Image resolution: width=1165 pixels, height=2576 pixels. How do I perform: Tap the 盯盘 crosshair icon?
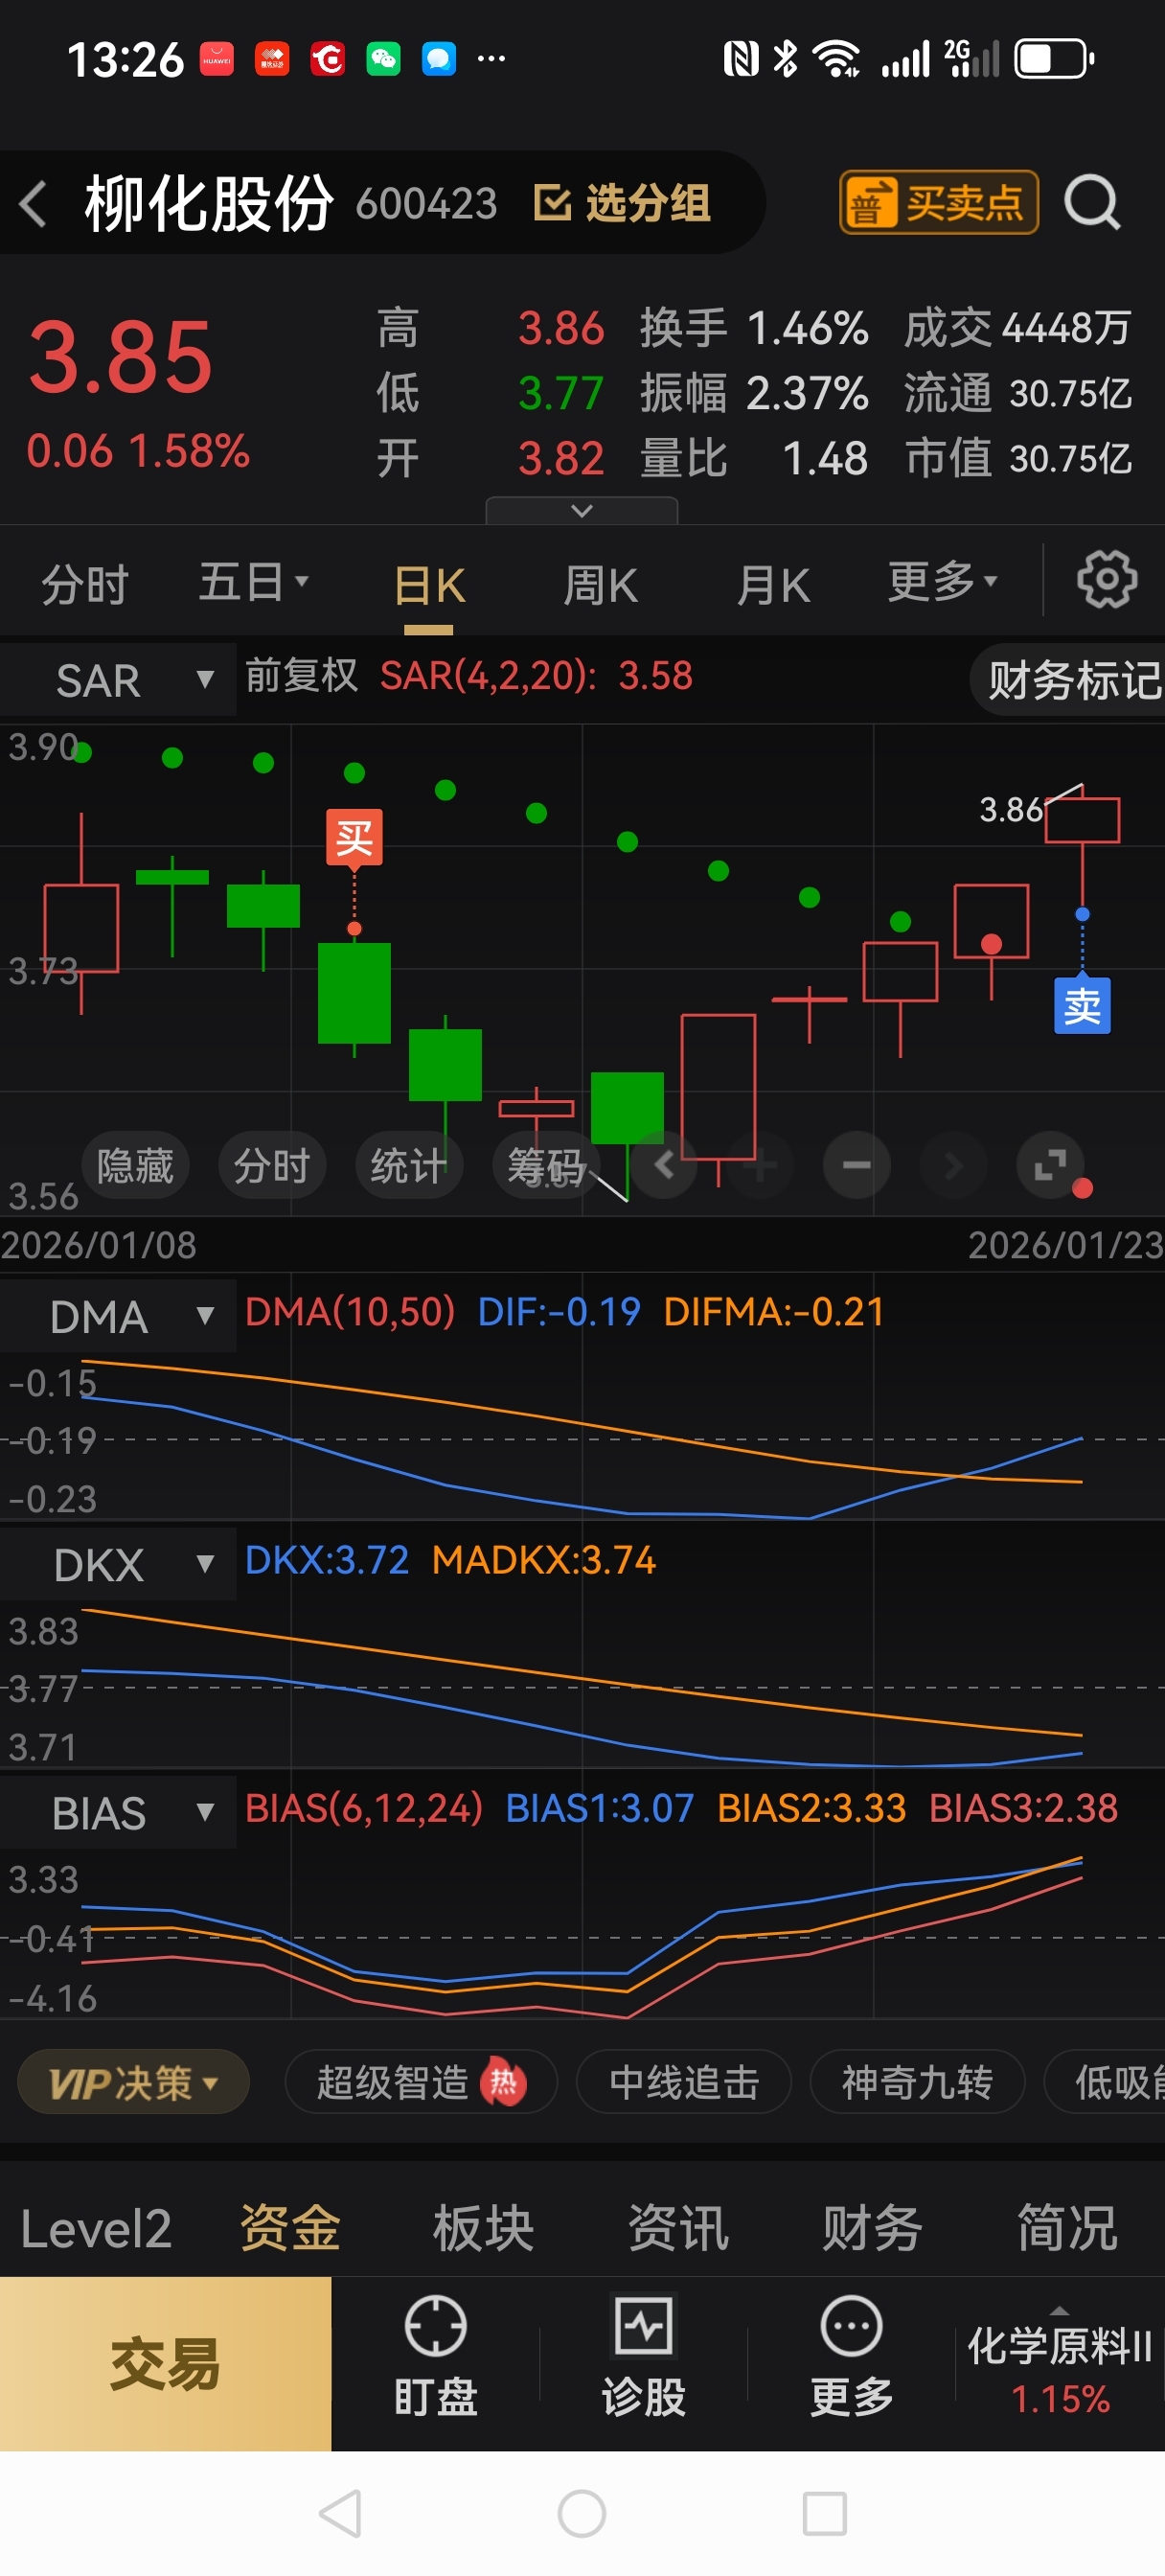(435, 2325)
